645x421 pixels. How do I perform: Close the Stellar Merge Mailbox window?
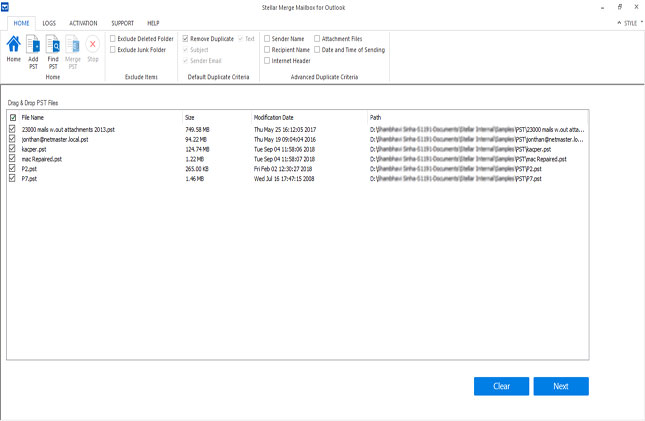[636, 7]
